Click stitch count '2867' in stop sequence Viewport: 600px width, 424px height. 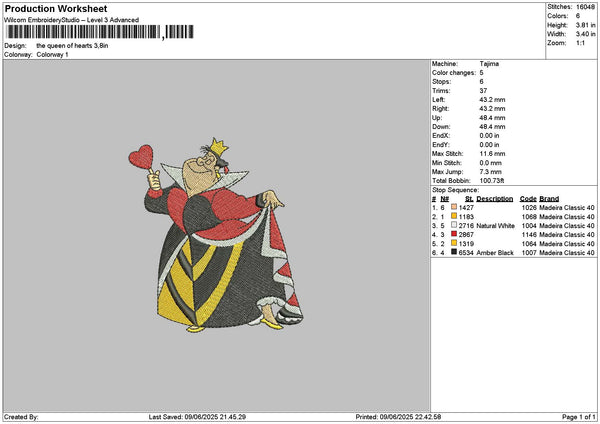point(466,235)
